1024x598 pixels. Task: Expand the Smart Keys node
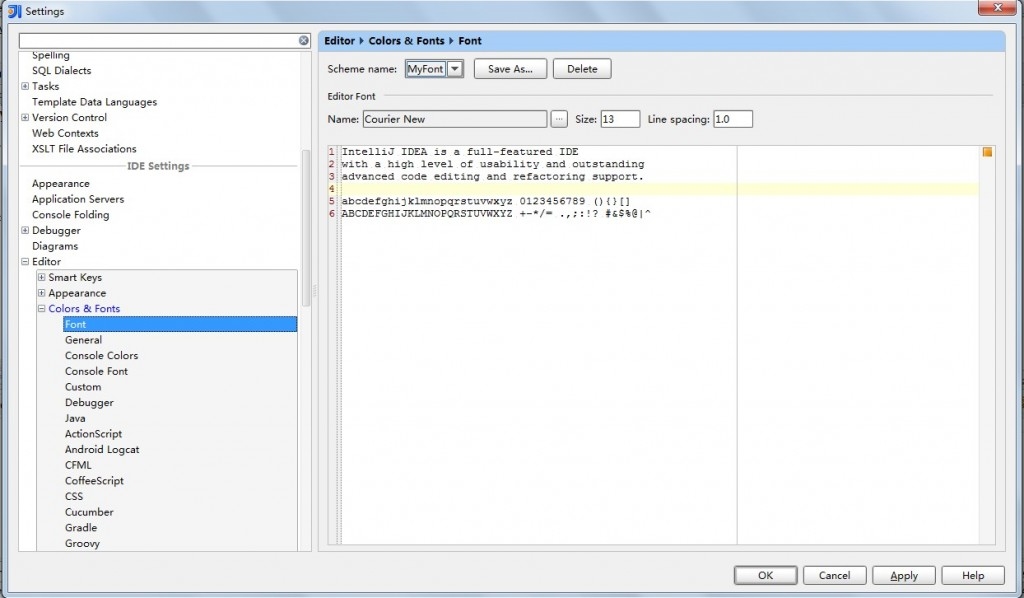pos(41,277)
